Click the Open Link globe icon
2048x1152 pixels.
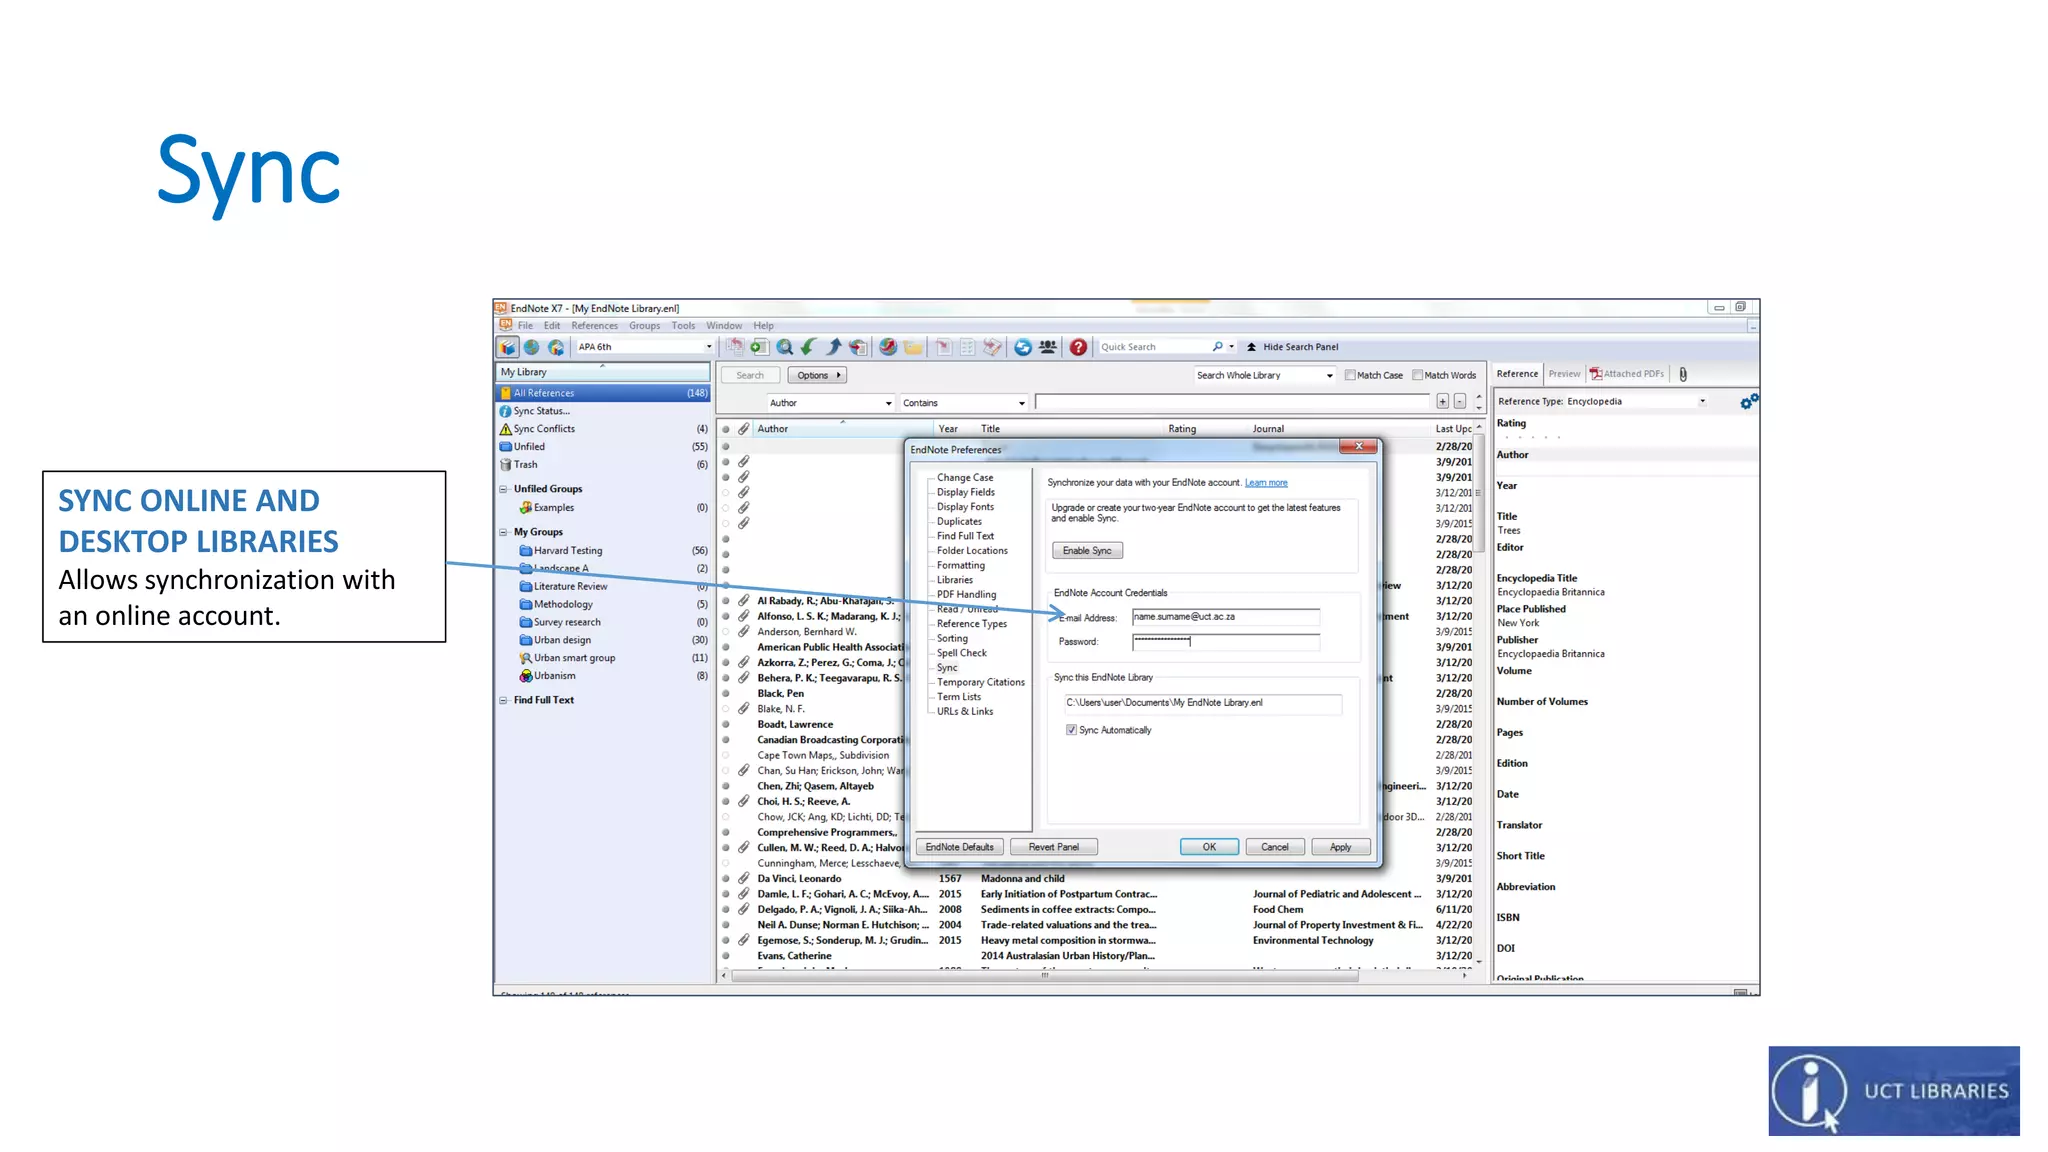coord(888,347)
